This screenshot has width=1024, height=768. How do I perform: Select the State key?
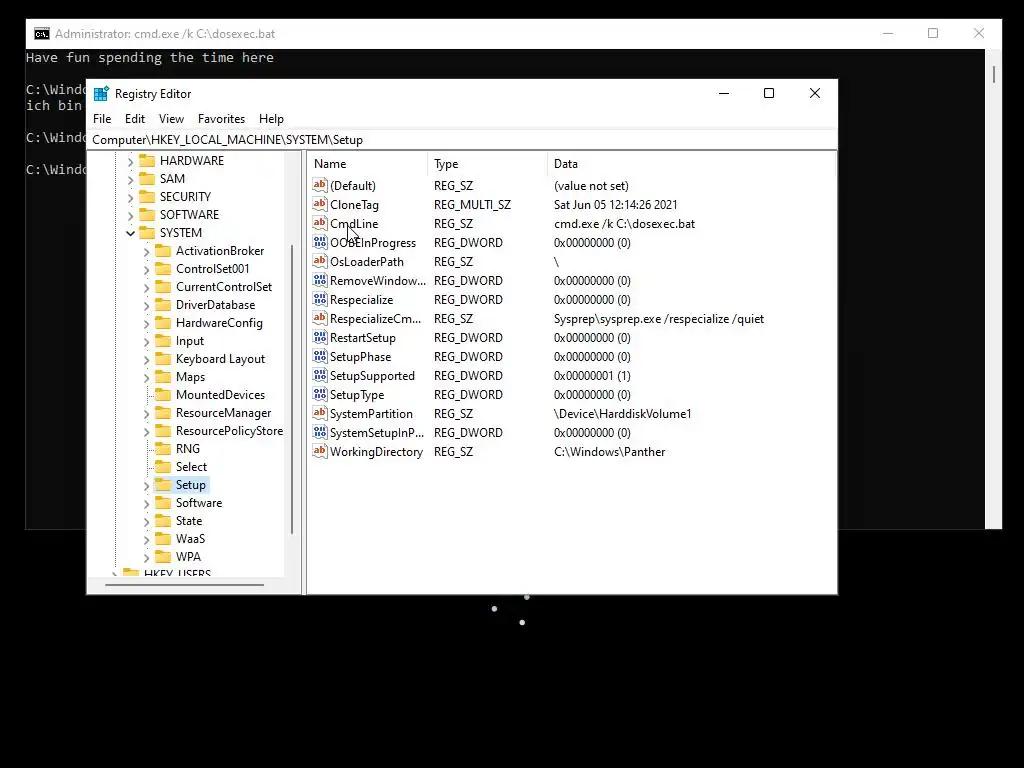click(x=189, y=521)
